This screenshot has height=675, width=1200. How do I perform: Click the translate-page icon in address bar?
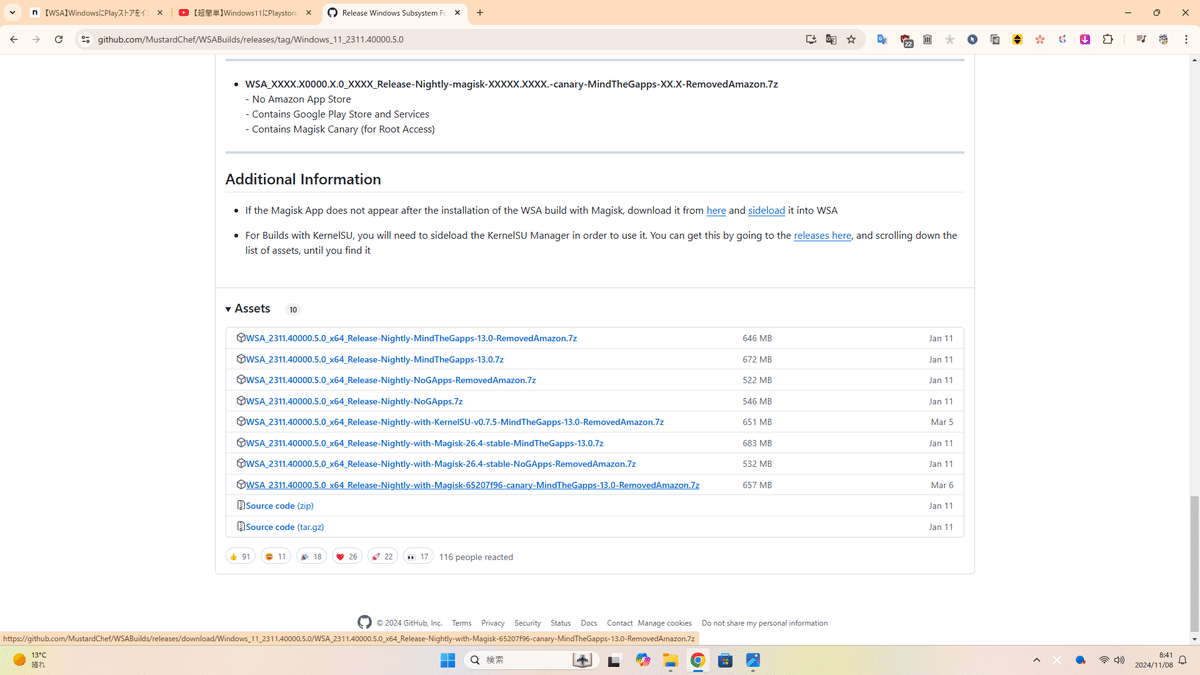(x=831, y=39)
